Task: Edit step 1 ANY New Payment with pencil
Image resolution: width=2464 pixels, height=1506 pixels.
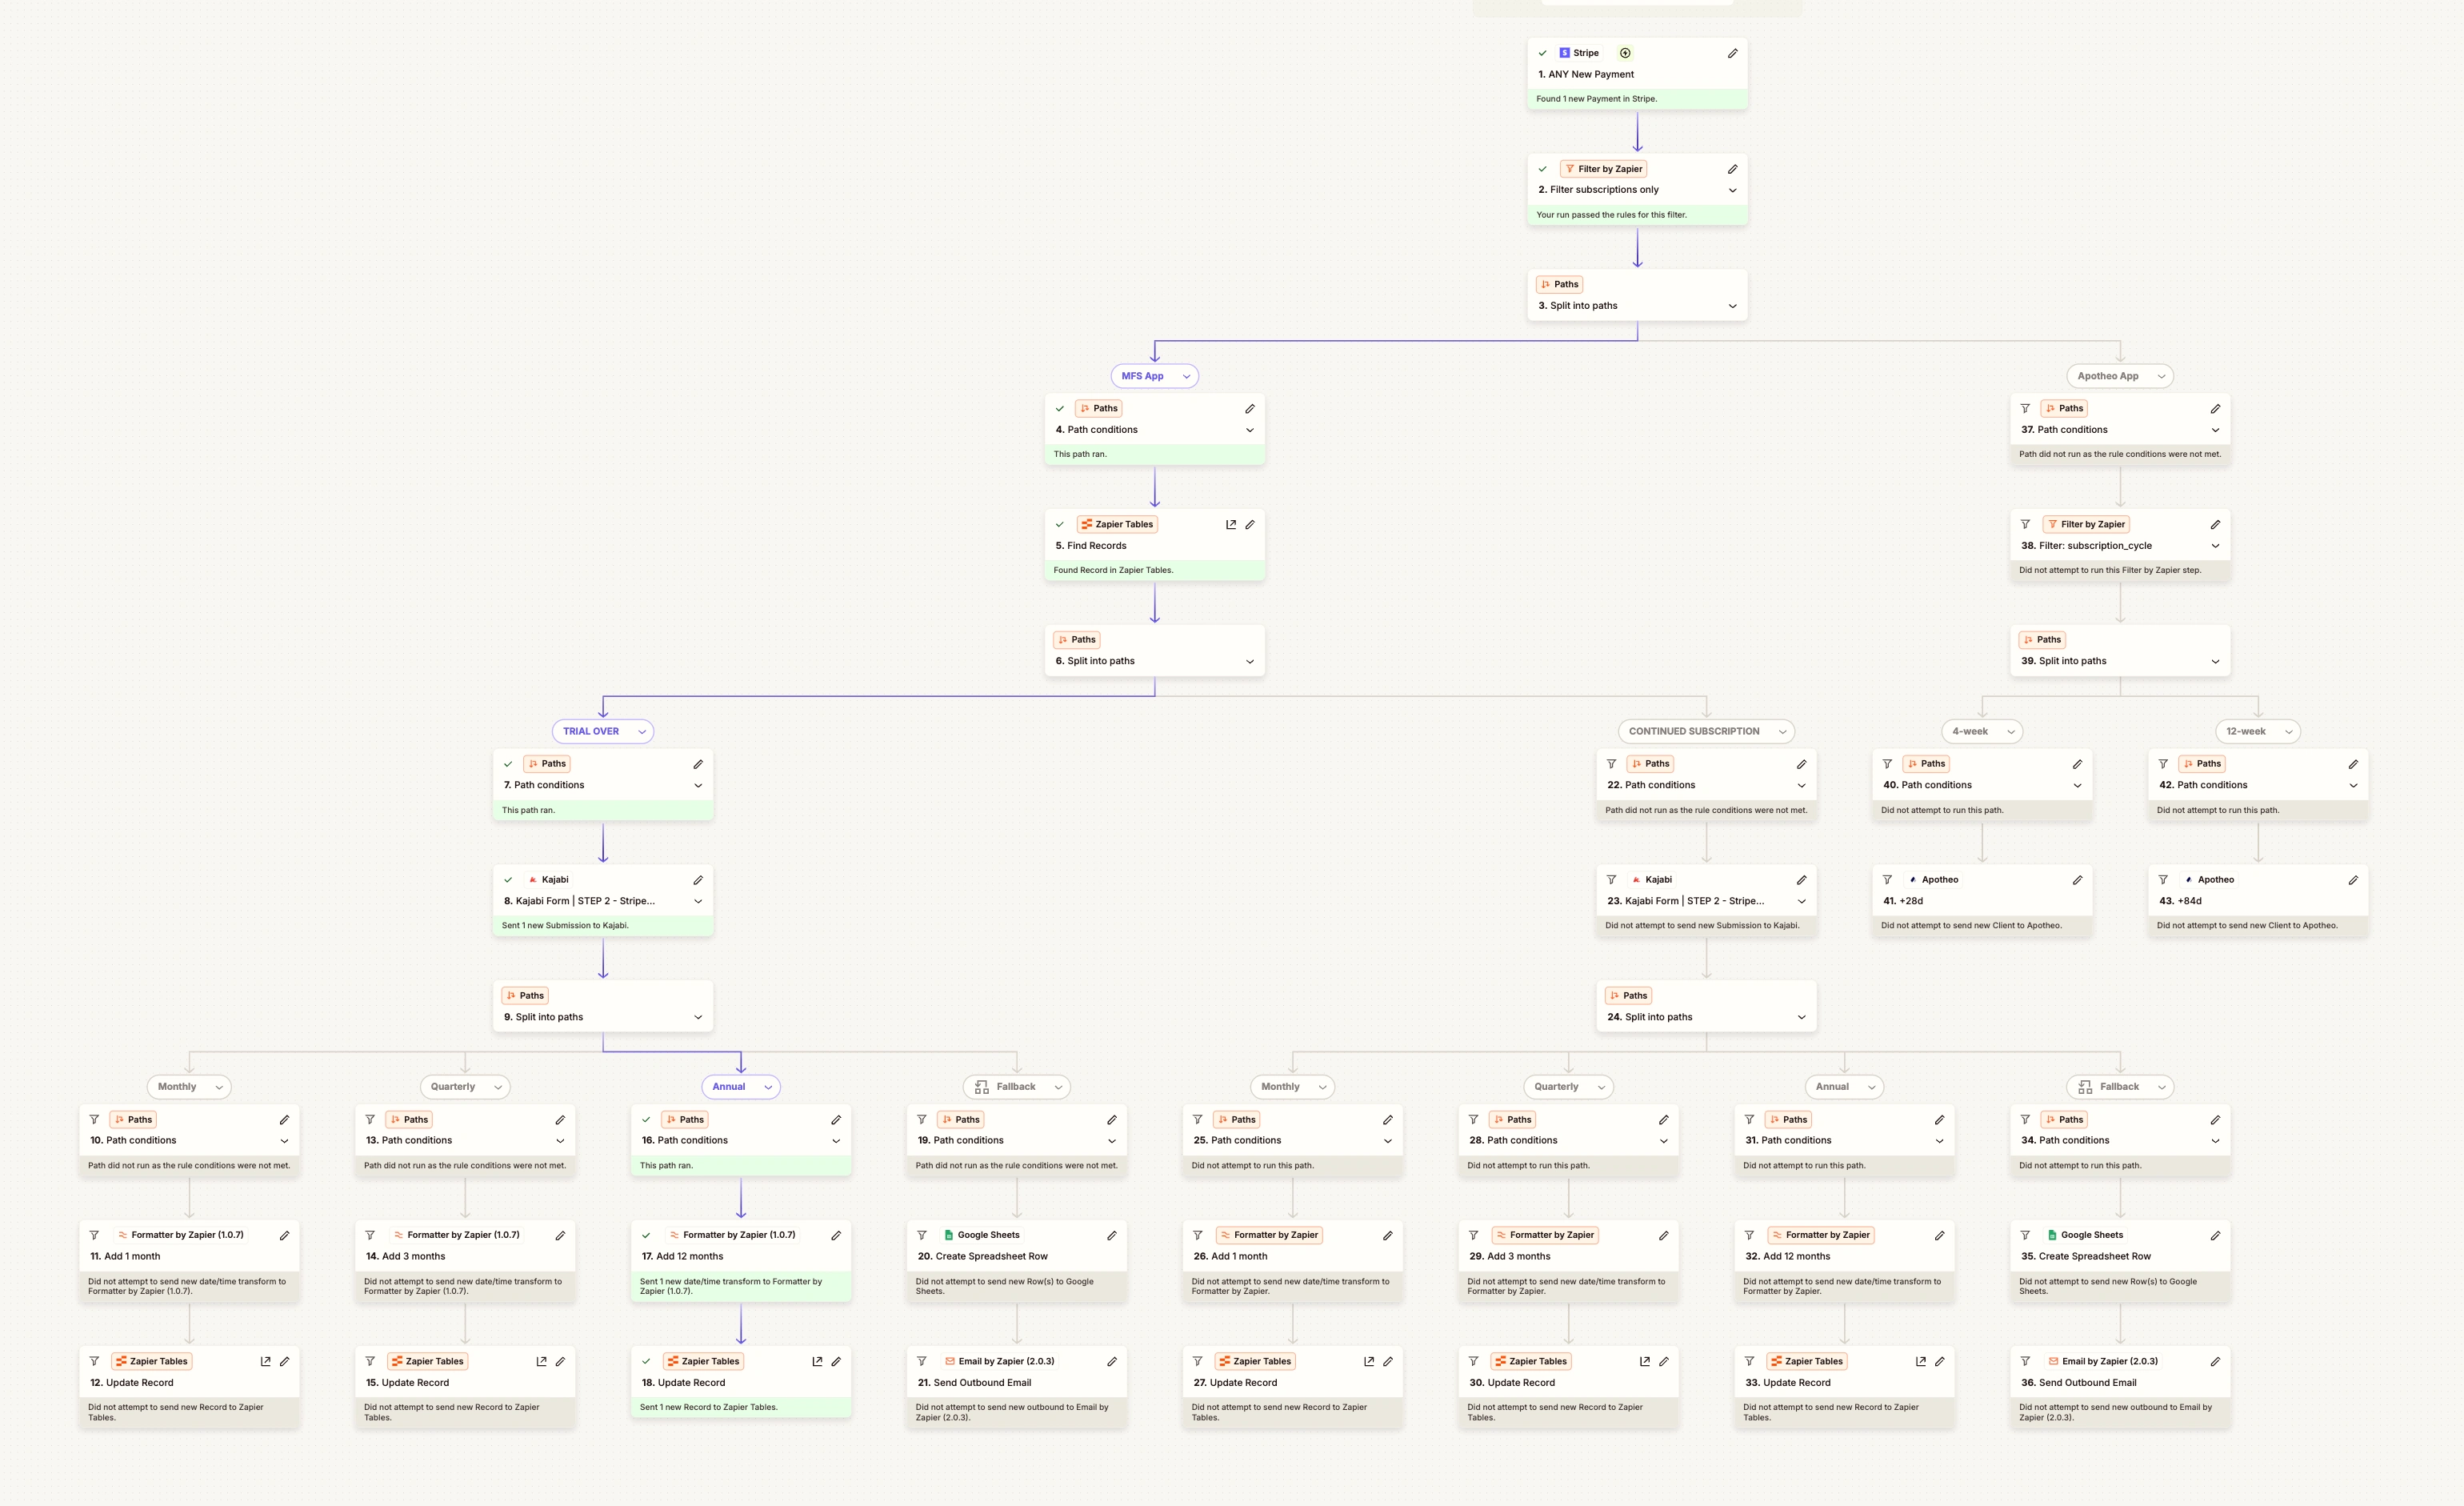Action: tap(1732, 53)
